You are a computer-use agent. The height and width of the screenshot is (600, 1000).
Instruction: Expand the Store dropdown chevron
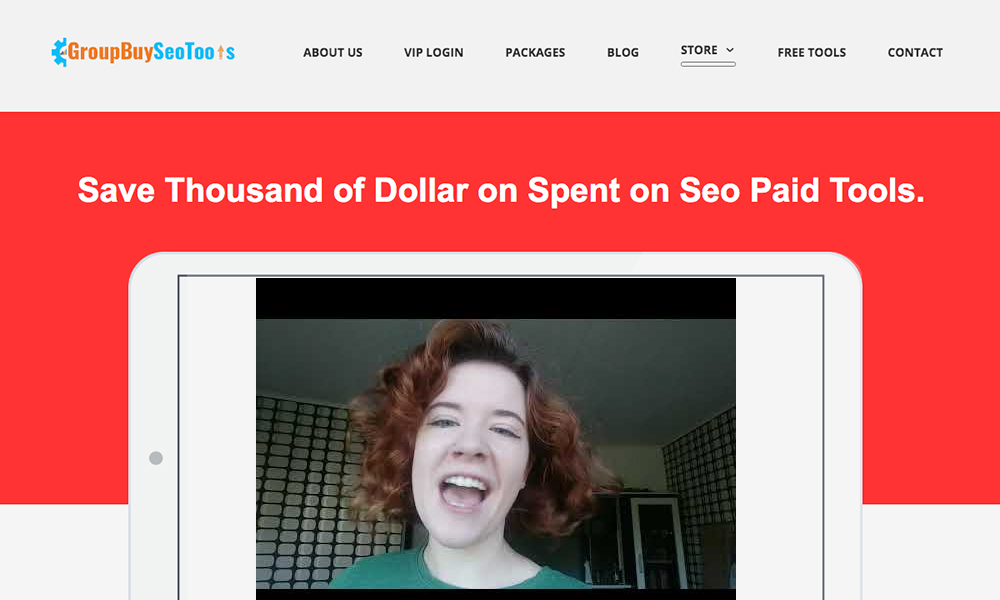(x=730, y=50)
